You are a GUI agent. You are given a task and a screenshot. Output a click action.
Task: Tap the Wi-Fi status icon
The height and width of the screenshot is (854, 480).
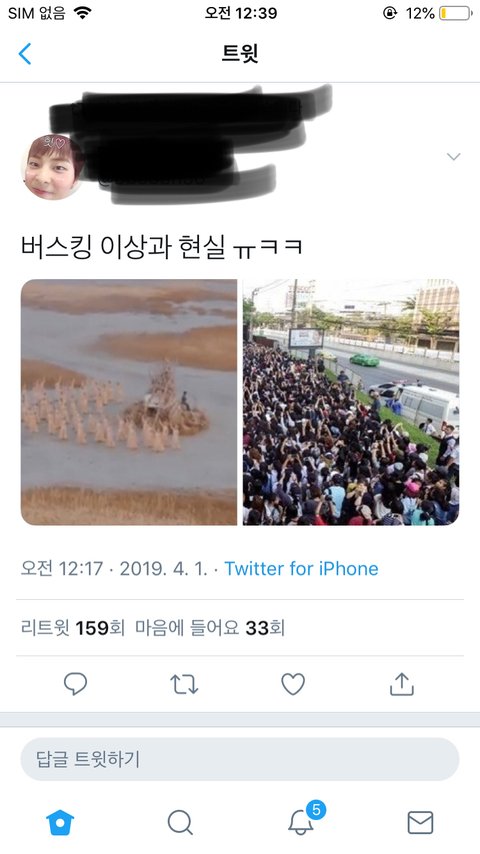(x=82, y=13)
